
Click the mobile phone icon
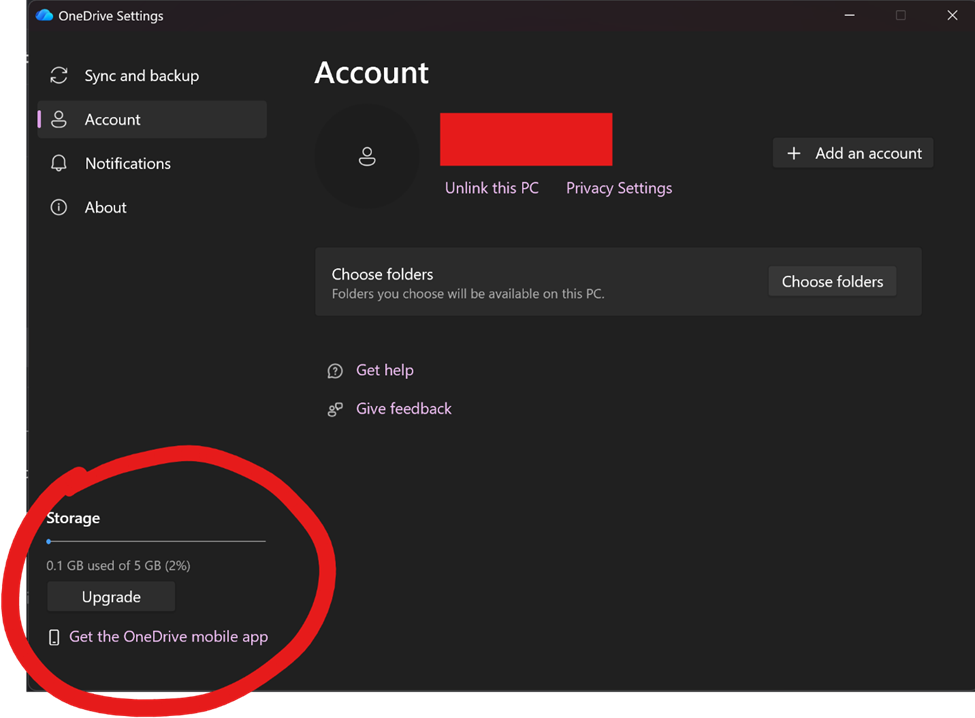(x=55, y=637)
